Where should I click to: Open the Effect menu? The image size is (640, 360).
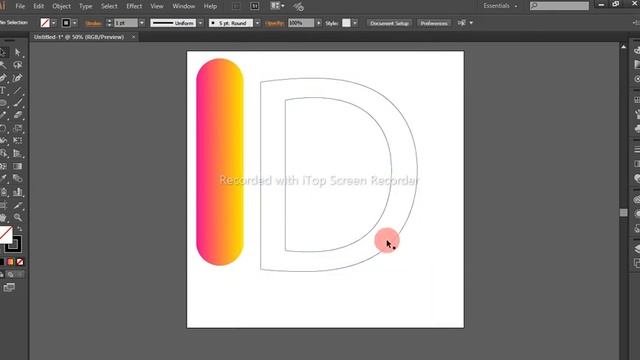click(134, 6)
